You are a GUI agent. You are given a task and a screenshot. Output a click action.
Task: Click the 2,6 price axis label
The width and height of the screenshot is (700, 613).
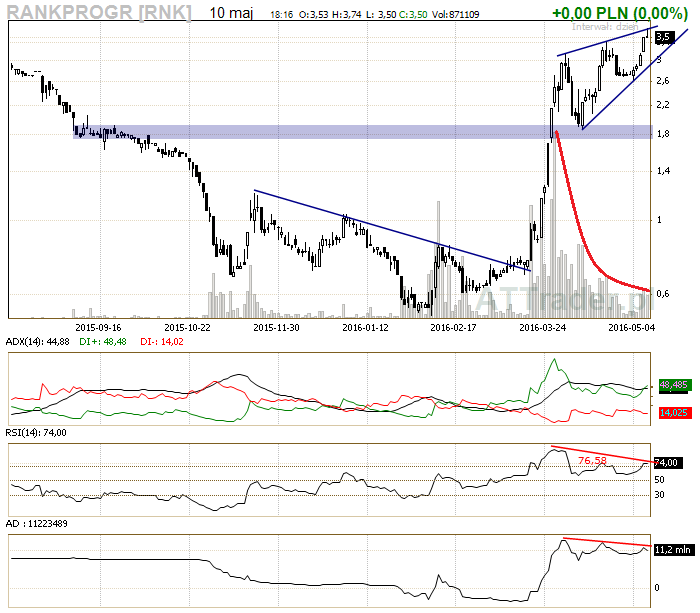[x=662, y=81]
